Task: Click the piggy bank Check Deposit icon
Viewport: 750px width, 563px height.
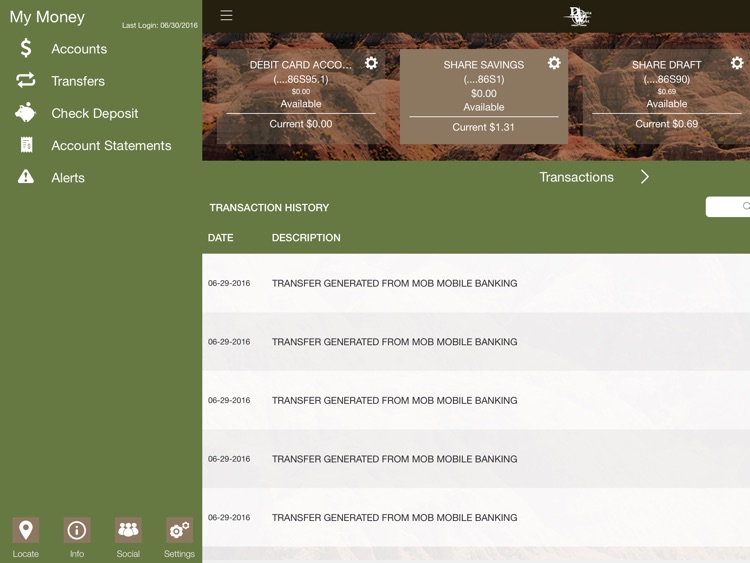Action: [x=26, y=113]
